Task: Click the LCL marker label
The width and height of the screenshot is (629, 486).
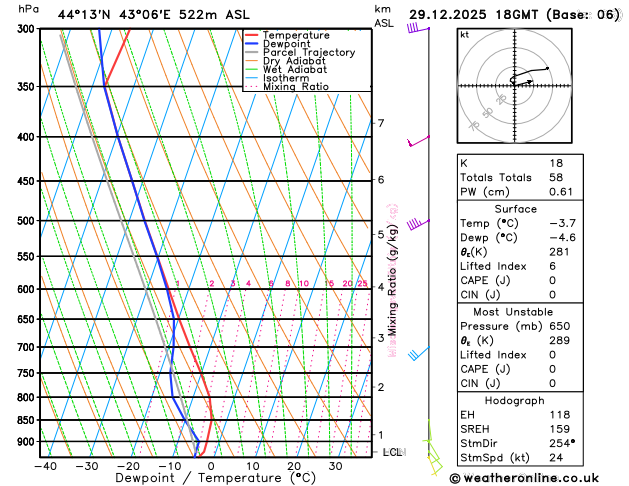Action: pyautogui.click(x=392, y=452)
